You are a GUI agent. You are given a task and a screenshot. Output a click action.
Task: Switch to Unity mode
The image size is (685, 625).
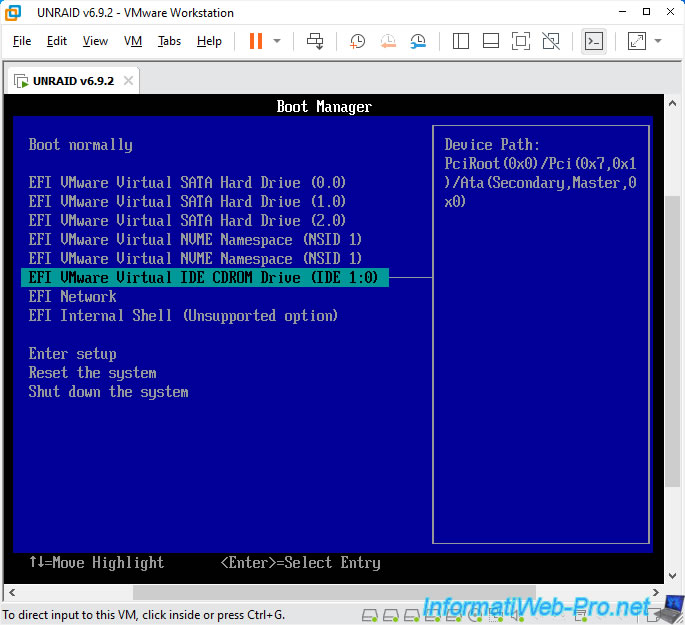(x=550, y=41)
